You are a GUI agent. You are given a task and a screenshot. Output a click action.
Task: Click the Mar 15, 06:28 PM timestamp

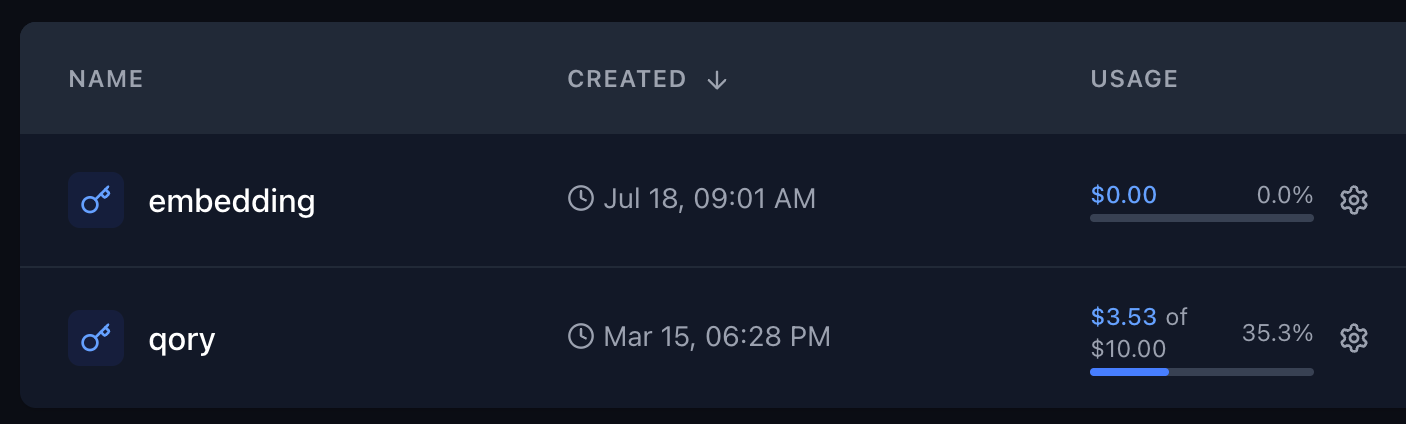(x=717, y=336)
